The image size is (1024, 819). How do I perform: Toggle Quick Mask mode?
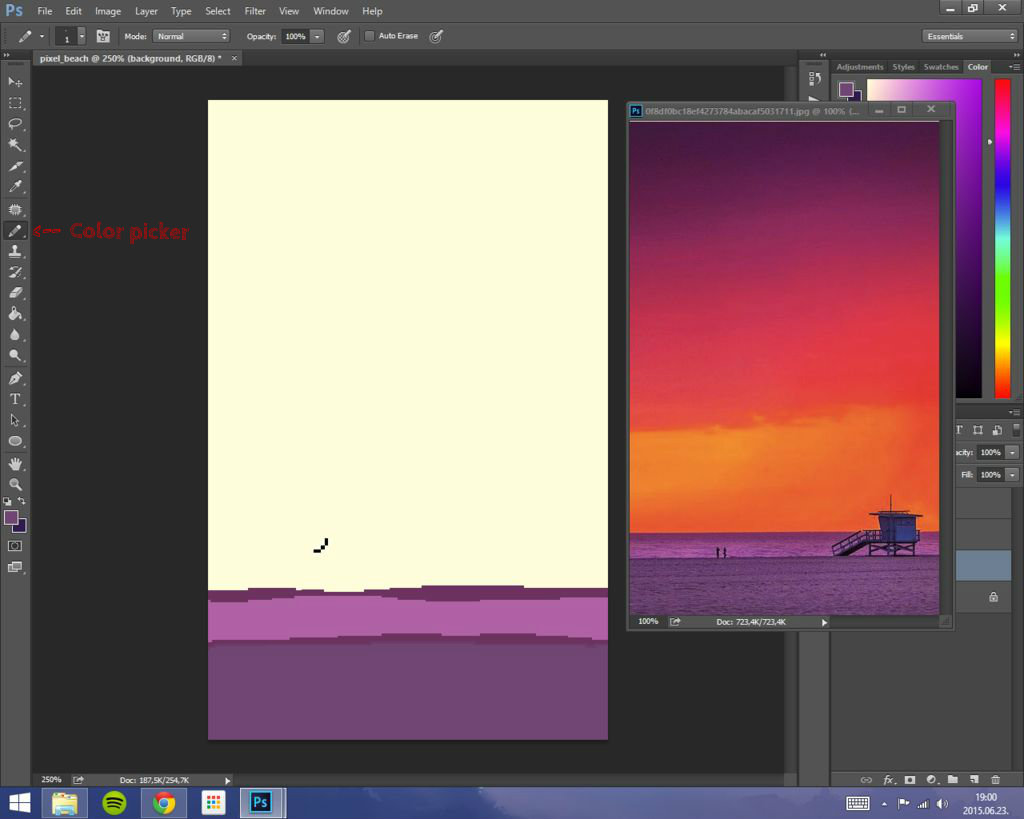click(x=15, y=546)
